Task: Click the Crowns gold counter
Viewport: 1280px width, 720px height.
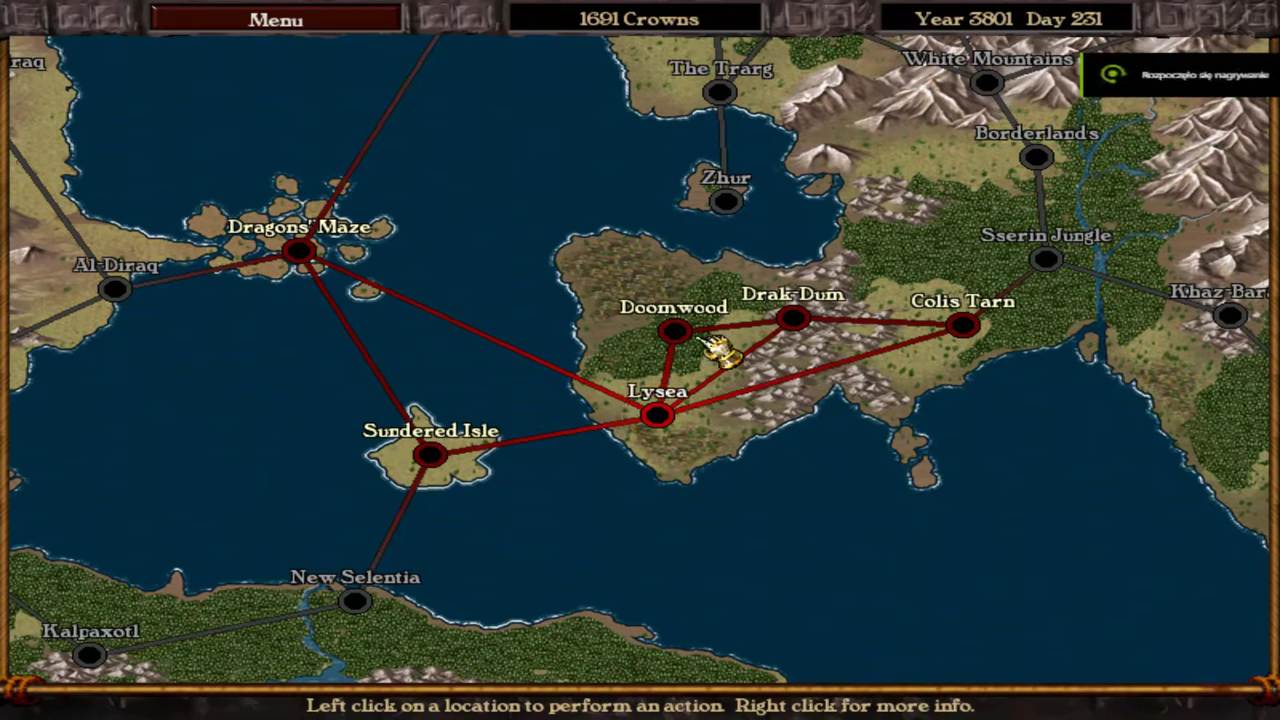Action: (638, 19)
